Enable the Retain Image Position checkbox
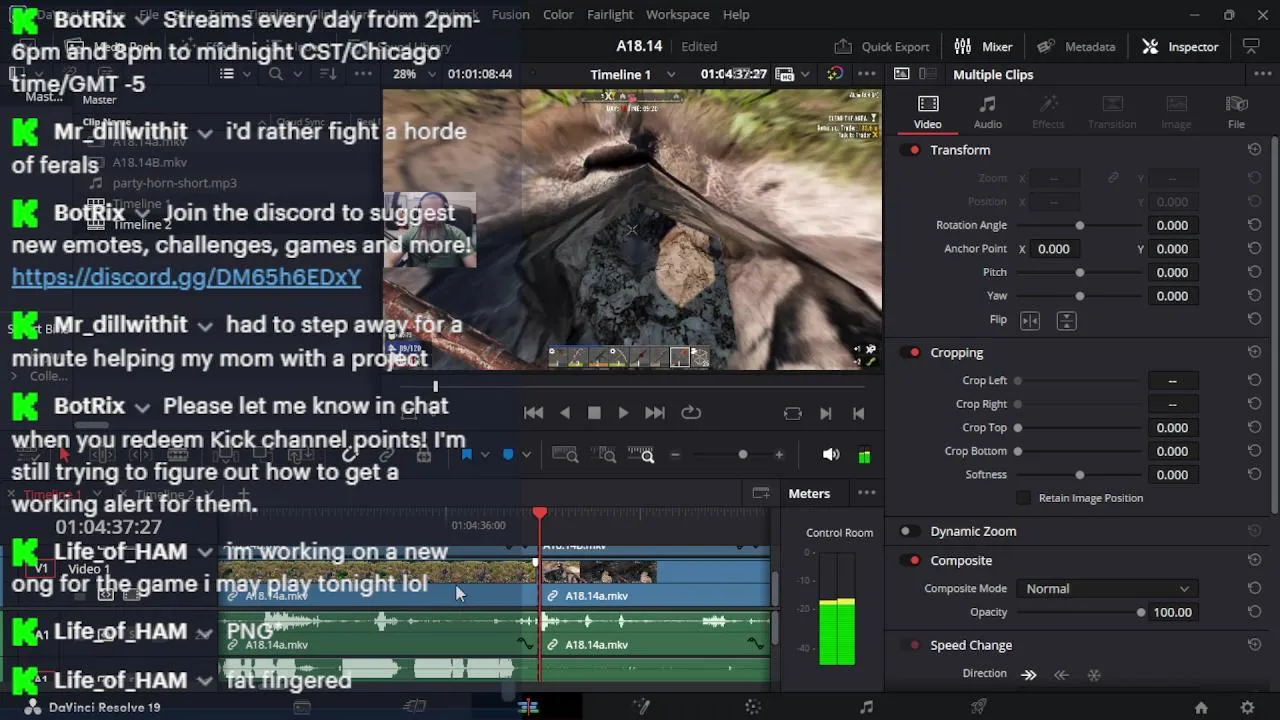The width and height of the screenshot is (1280, 720). 1023,498
